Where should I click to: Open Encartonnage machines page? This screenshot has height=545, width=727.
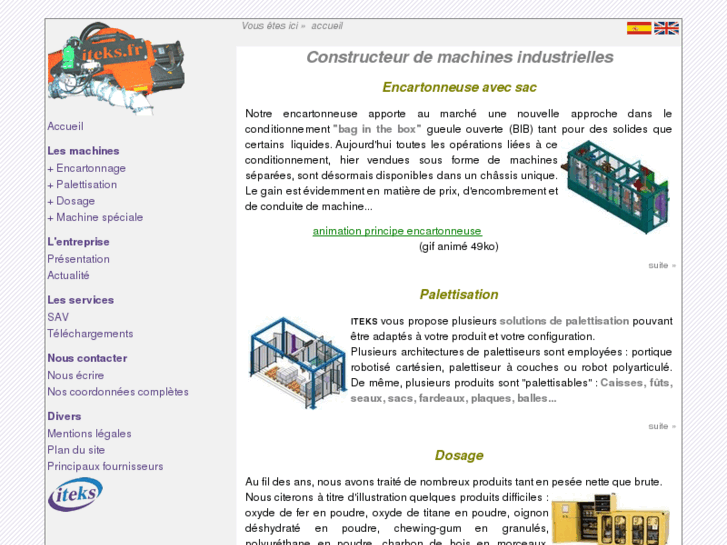(91, 168)
